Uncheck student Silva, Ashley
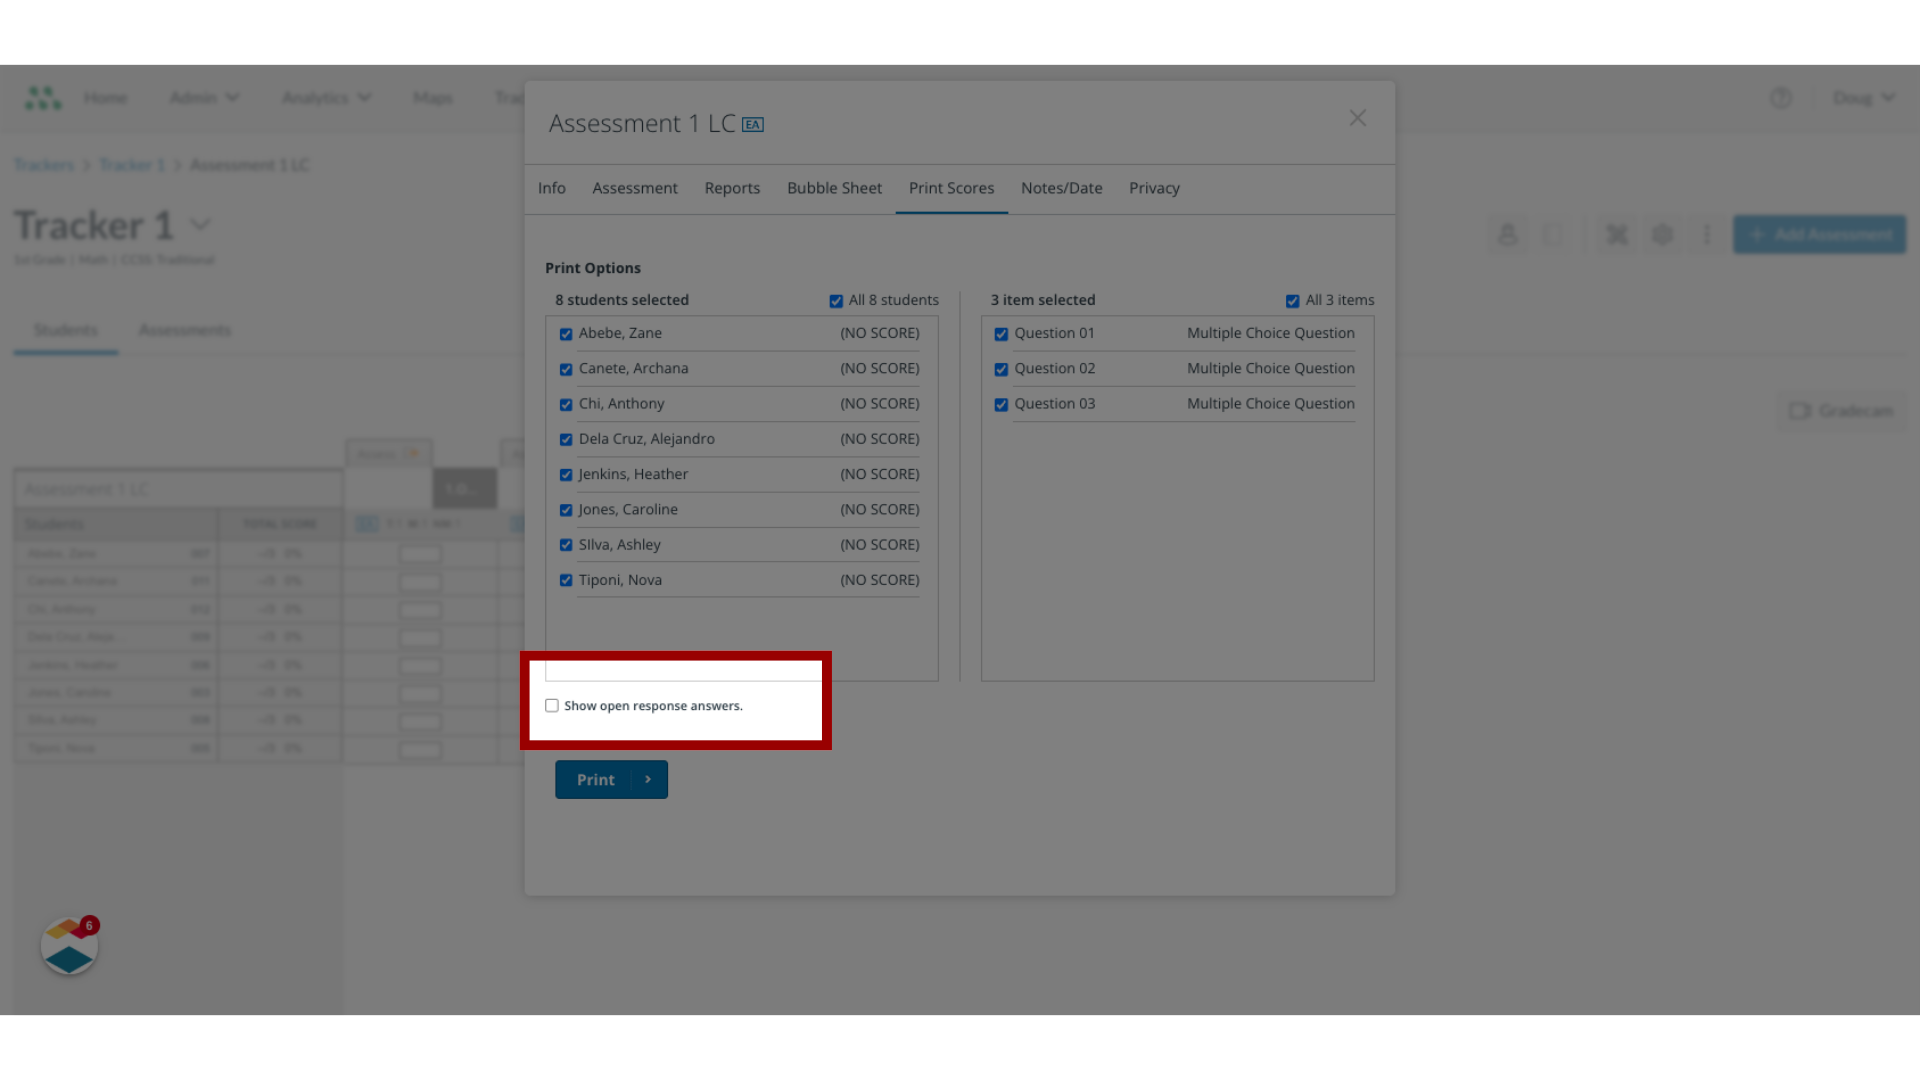1920x1080 pixels. [566, 545]
